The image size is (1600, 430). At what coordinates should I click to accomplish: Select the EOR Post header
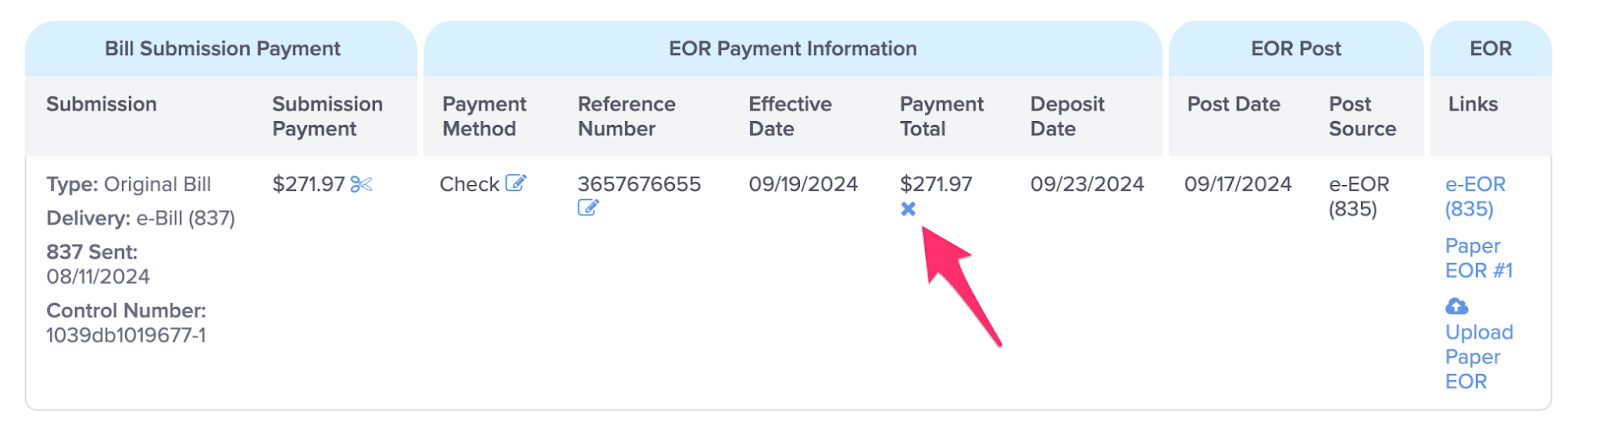click(1296, 48)
